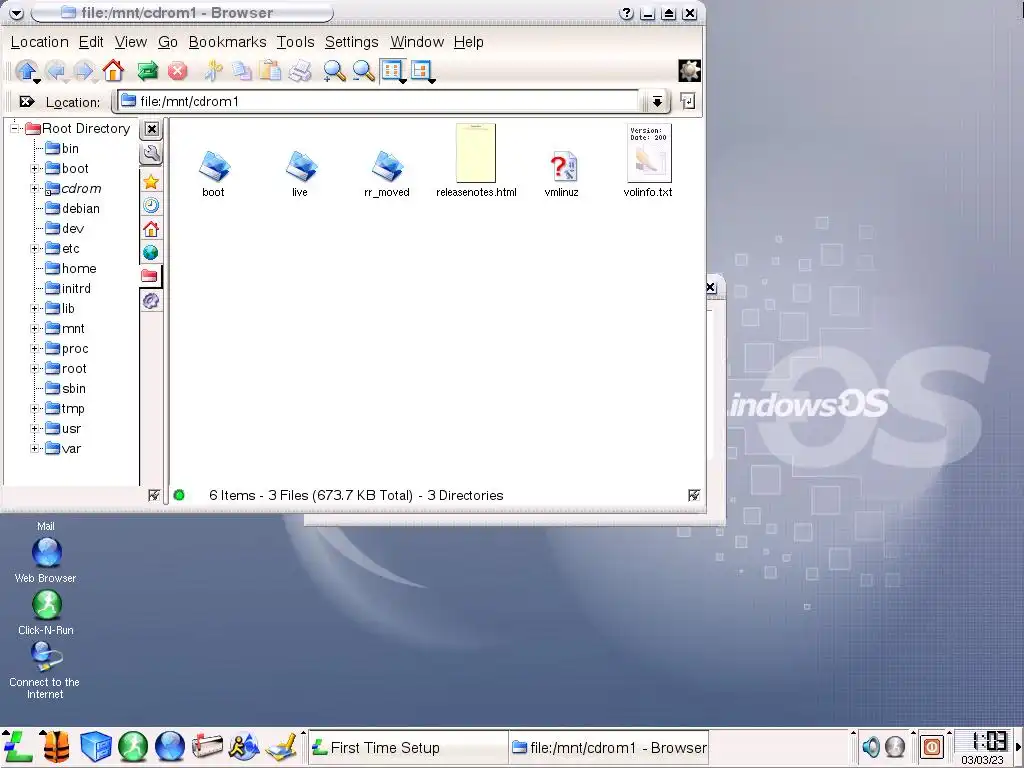Open the Home folder sidebar tab
The width and height of the screenshot is (1024, 768).
coord(151,229)
